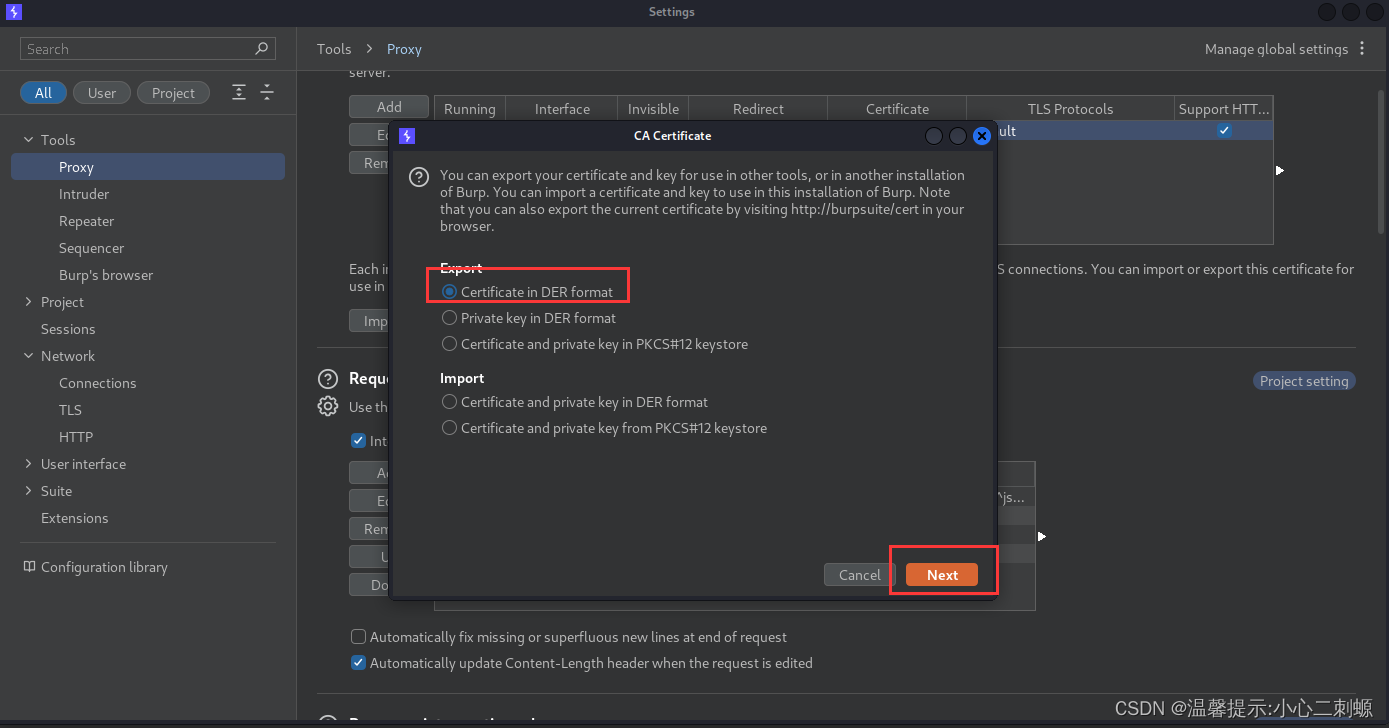Click Proxy in the breadcrumb
Image resolution: width=1389 pixels, height=728 pixels.
404,49
